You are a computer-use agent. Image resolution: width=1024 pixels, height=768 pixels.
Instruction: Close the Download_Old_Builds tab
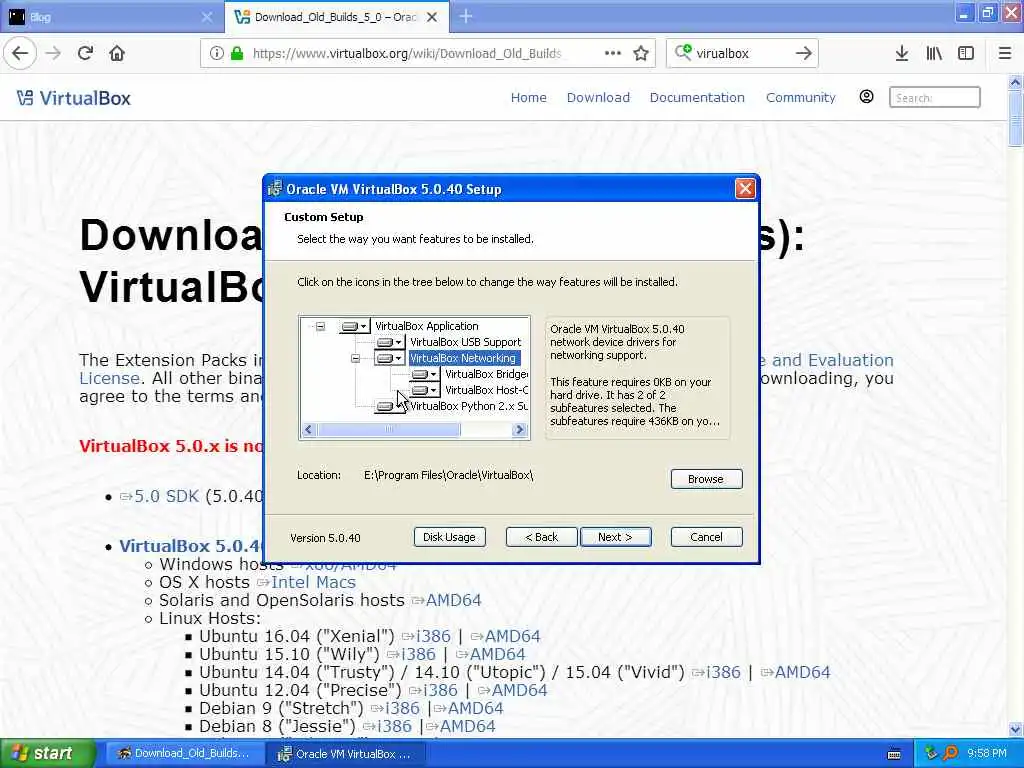(x=432, y=17)
